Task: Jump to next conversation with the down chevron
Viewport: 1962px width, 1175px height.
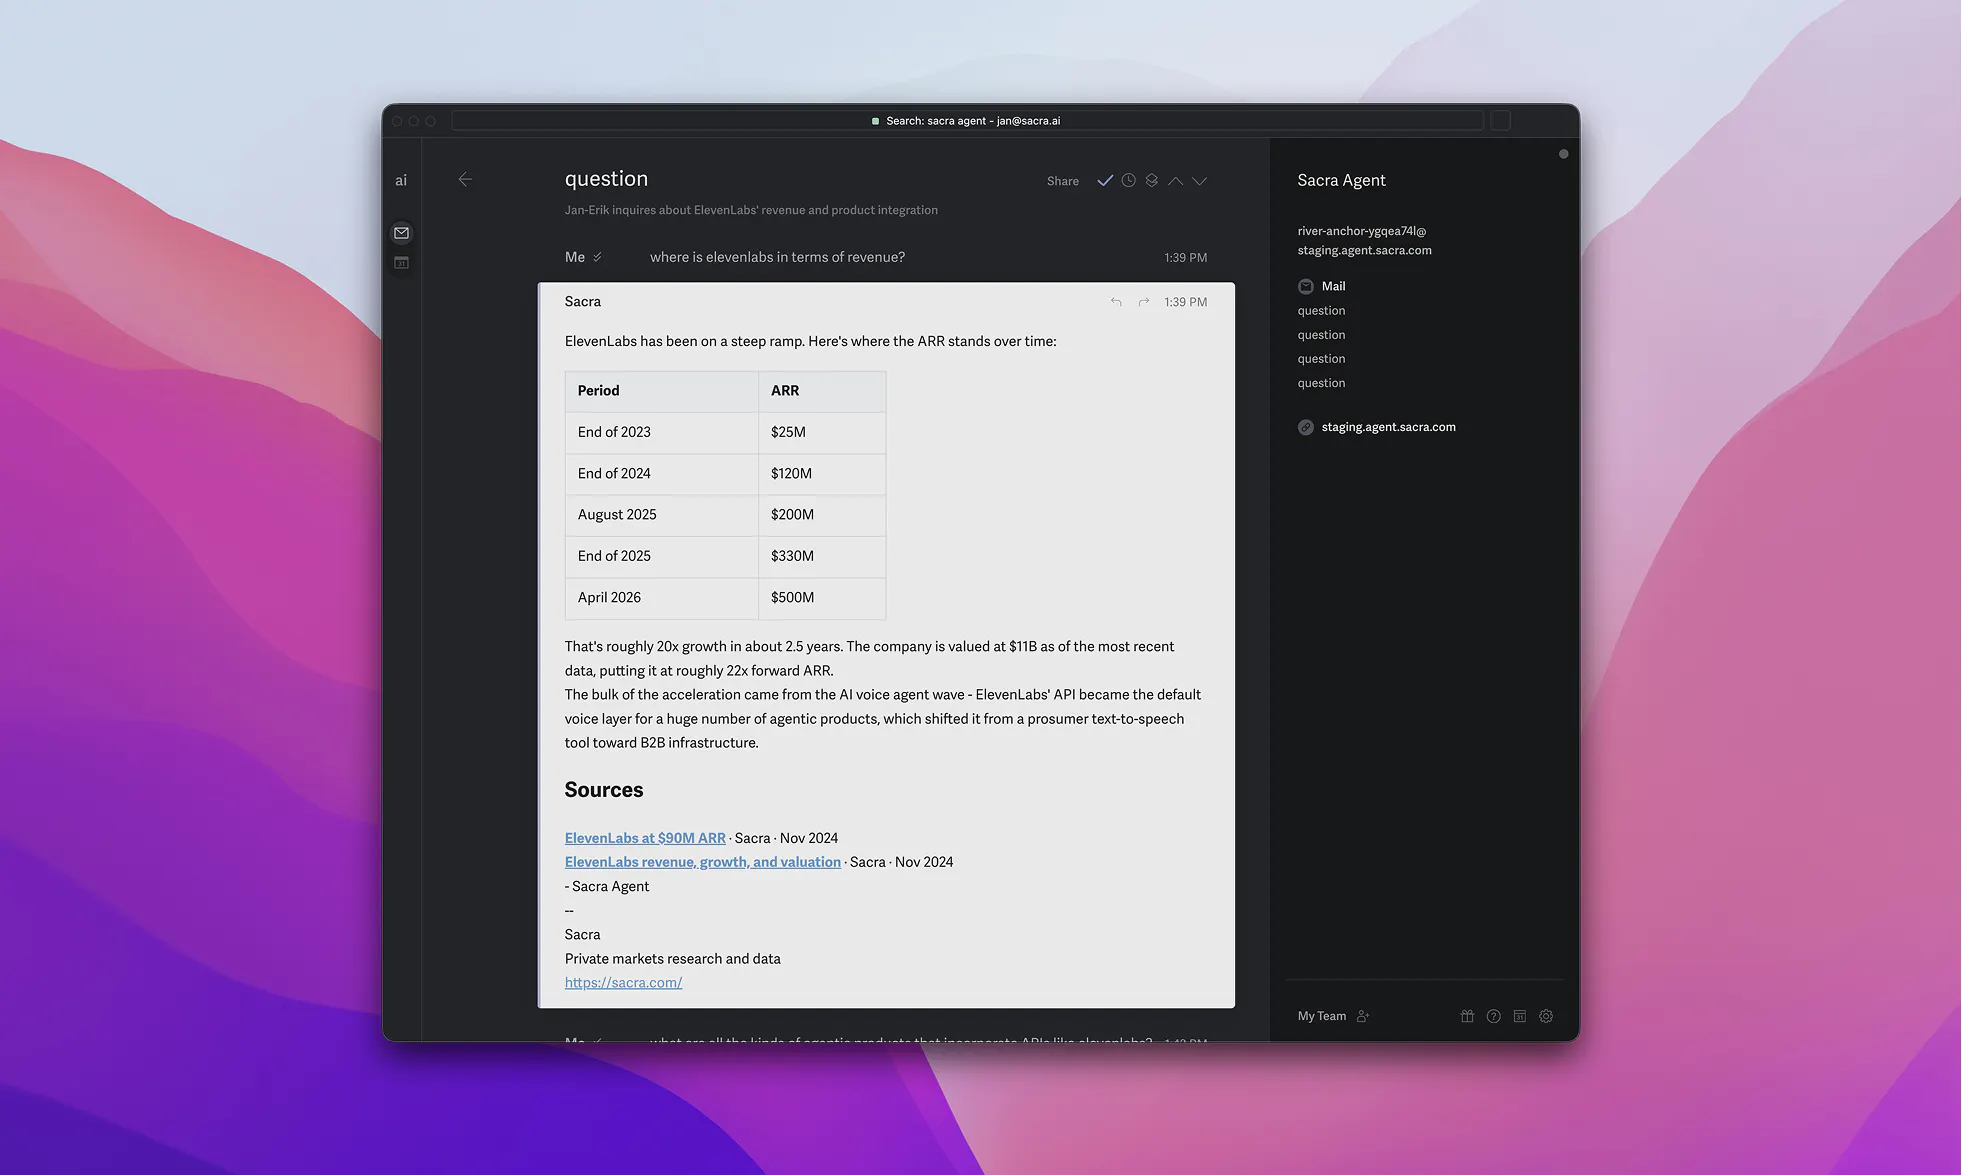Action: [1200, 181]
